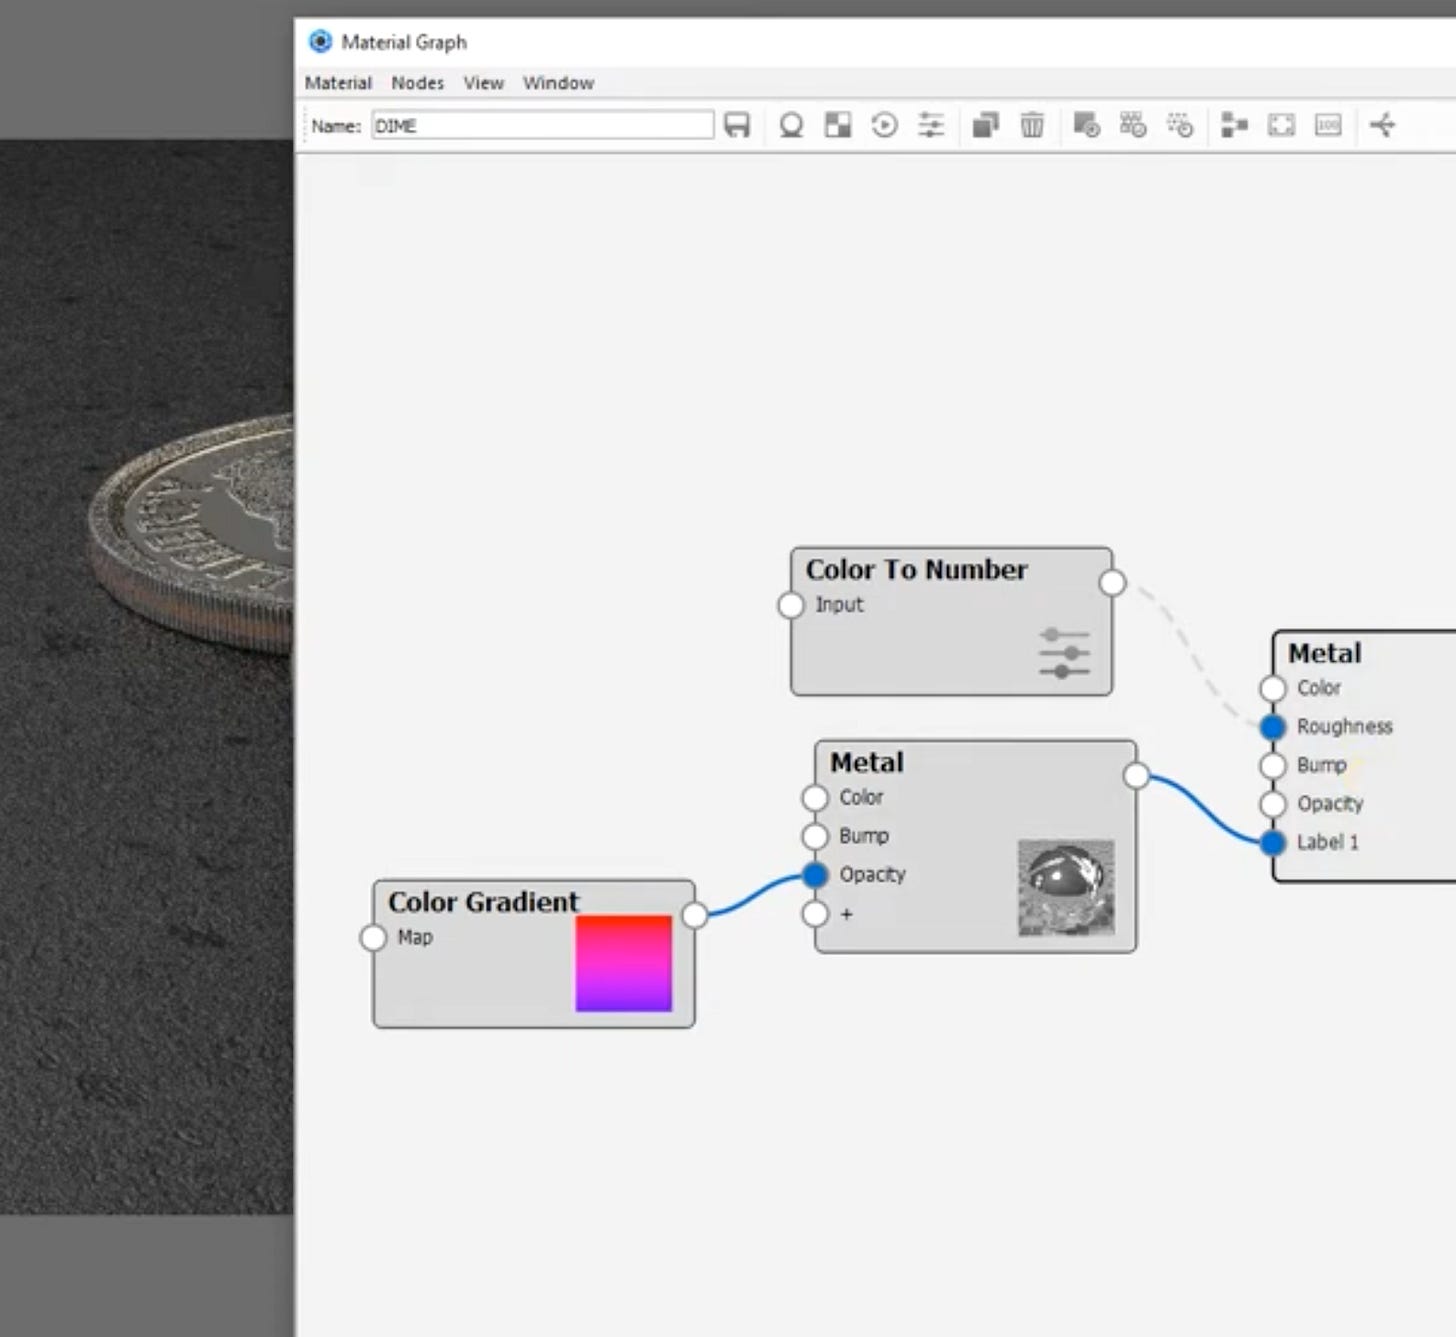
Task: Click the render preview update icon
Action: click(x=884, y=125)
